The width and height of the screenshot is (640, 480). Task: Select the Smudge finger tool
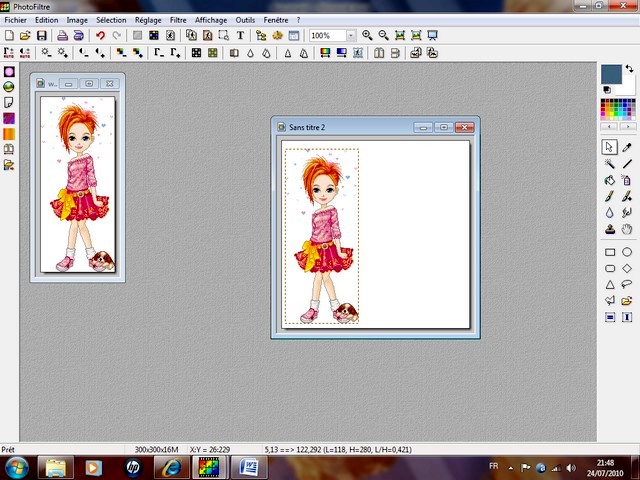[x=627, y=213]
